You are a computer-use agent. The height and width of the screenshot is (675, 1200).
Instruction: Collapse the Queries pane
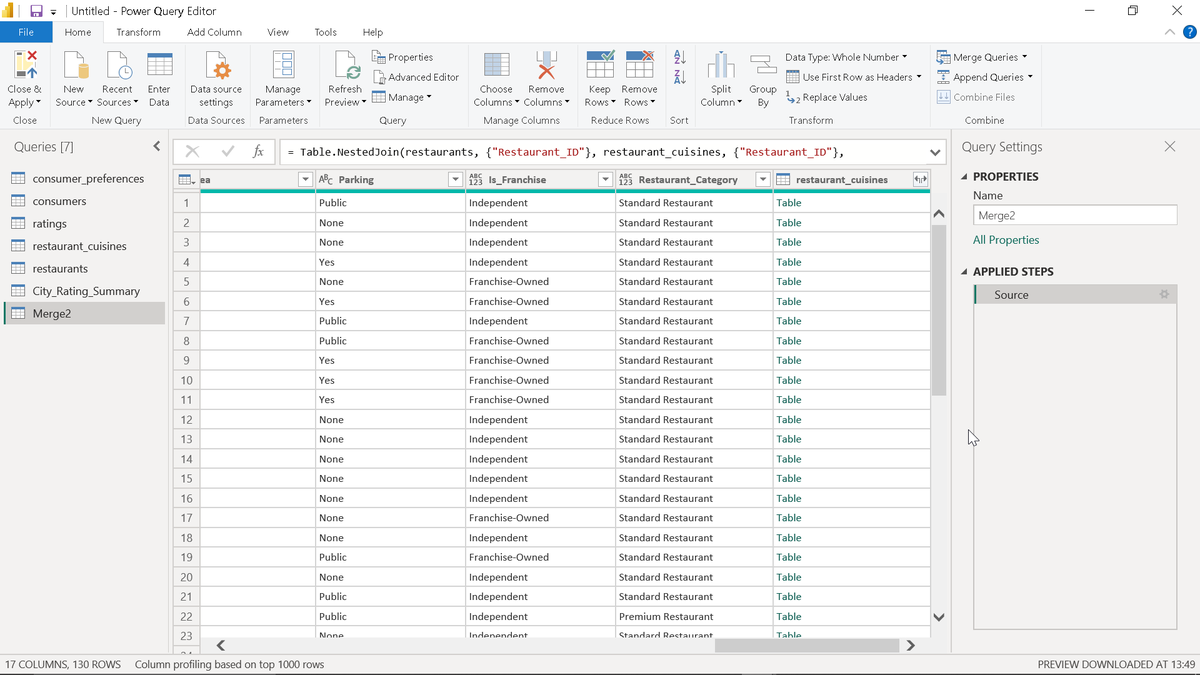point(156,147)
